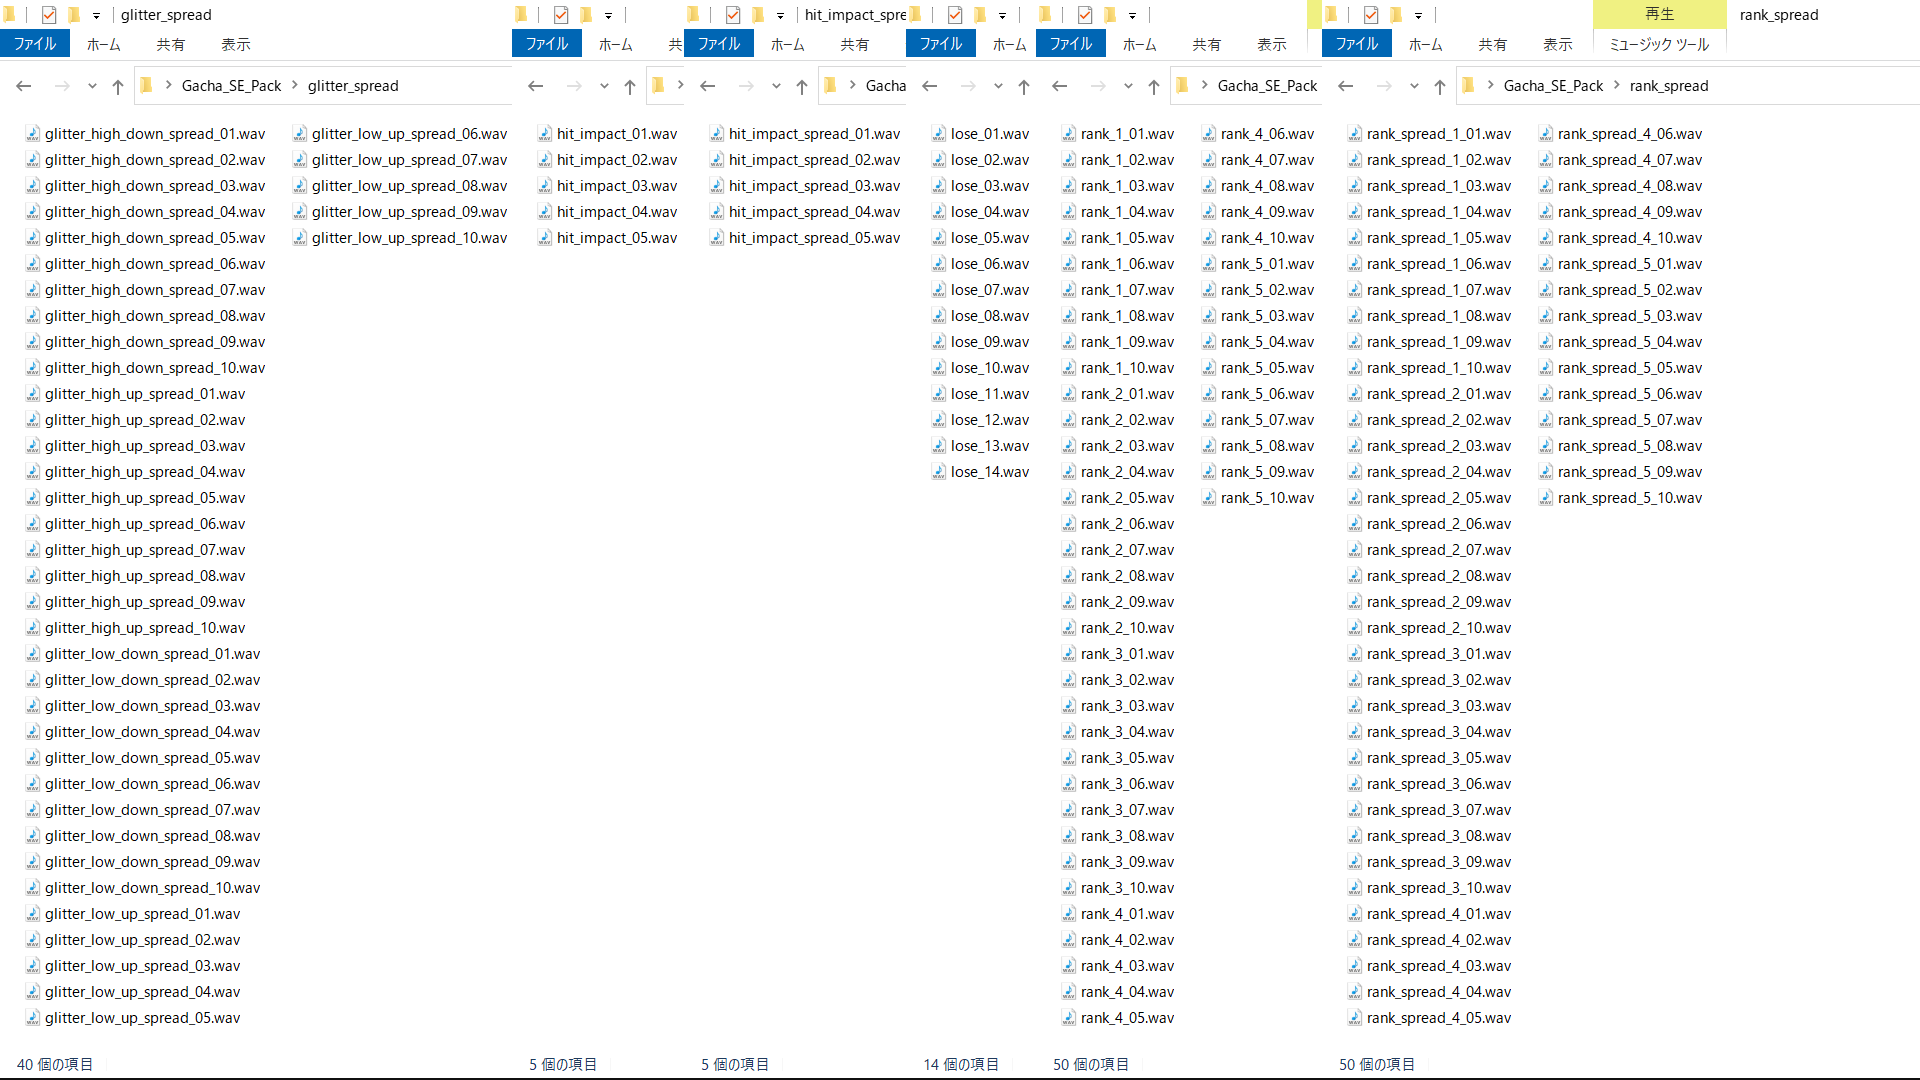Click back arrow in rank_spread window

pyautogui.click(x=1346, y=86)
